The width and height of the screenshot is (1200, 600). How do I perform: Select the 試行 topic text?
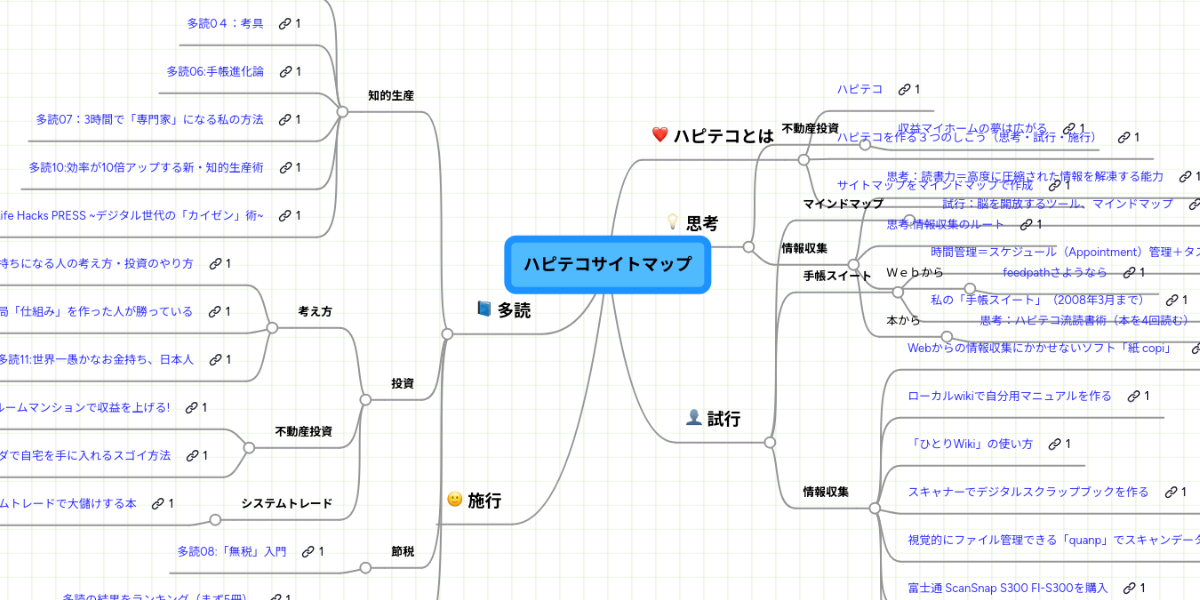tap(724, 418)
